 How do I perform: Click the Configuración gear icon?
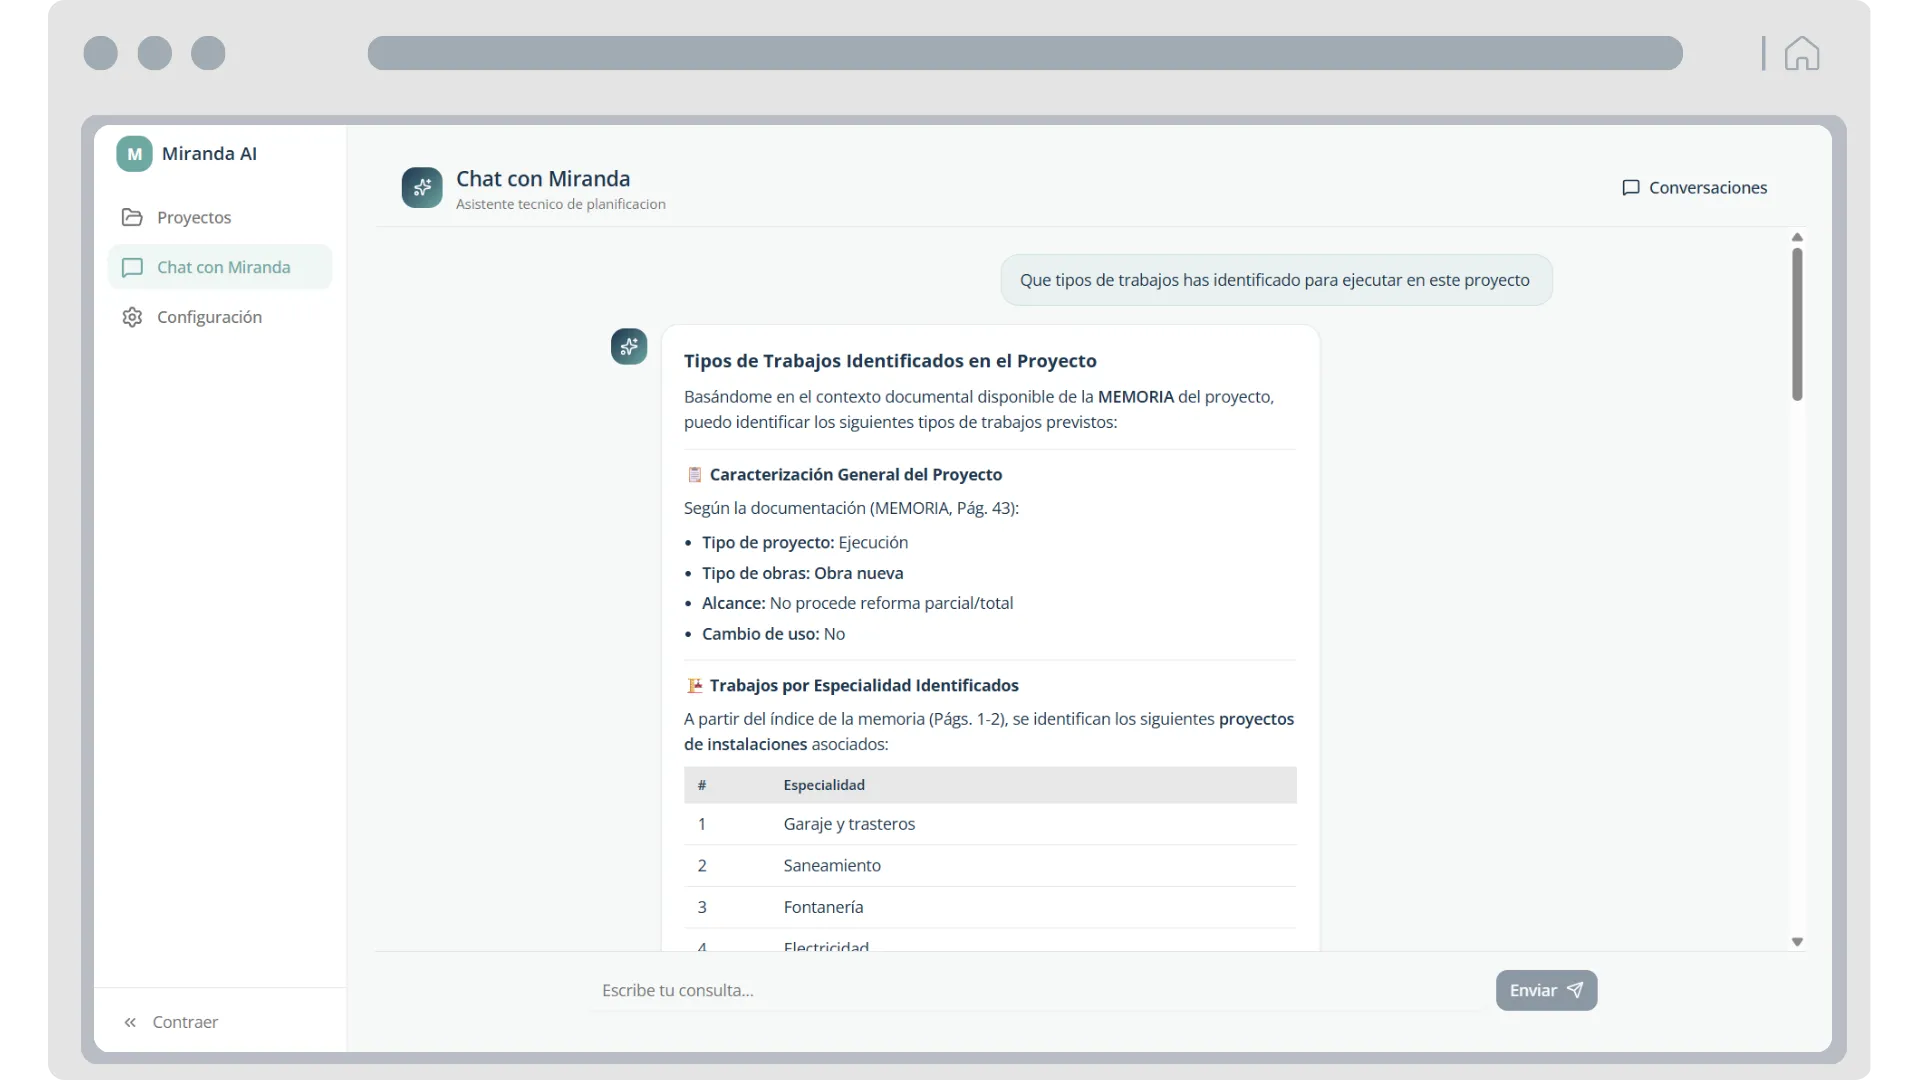coord(132,317)
